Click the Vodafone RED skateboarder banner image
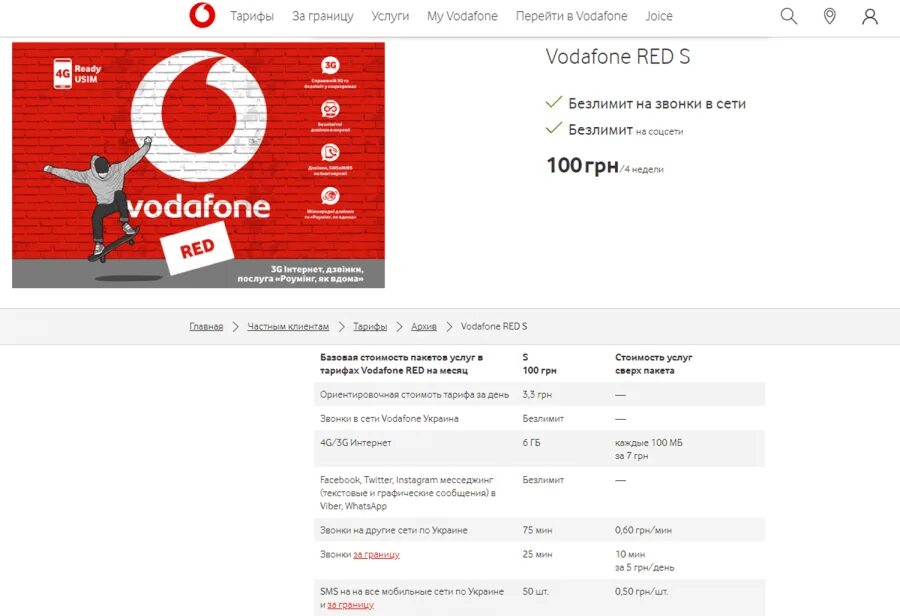This screenshot has height=616, width=900. coord(199,165)
